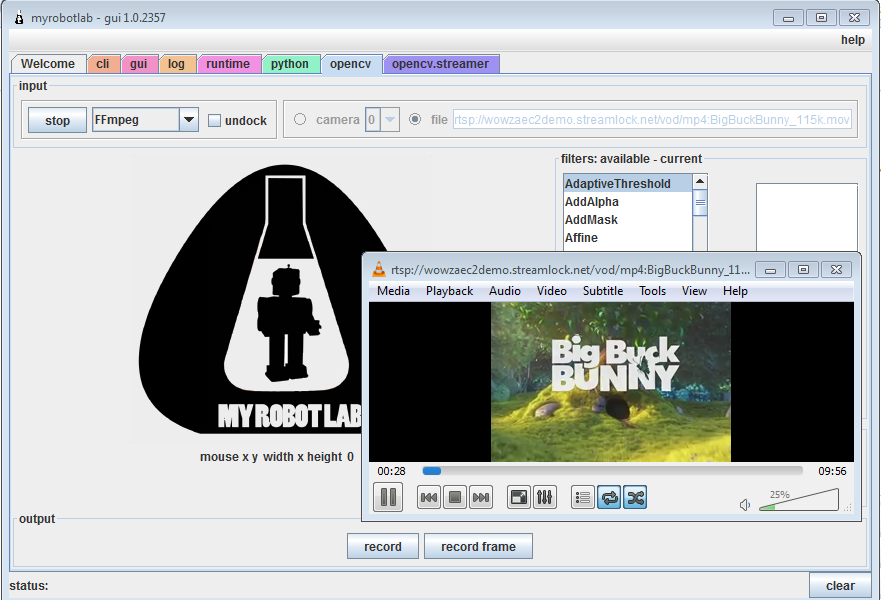Switch to the python tab

coord(290,64)
